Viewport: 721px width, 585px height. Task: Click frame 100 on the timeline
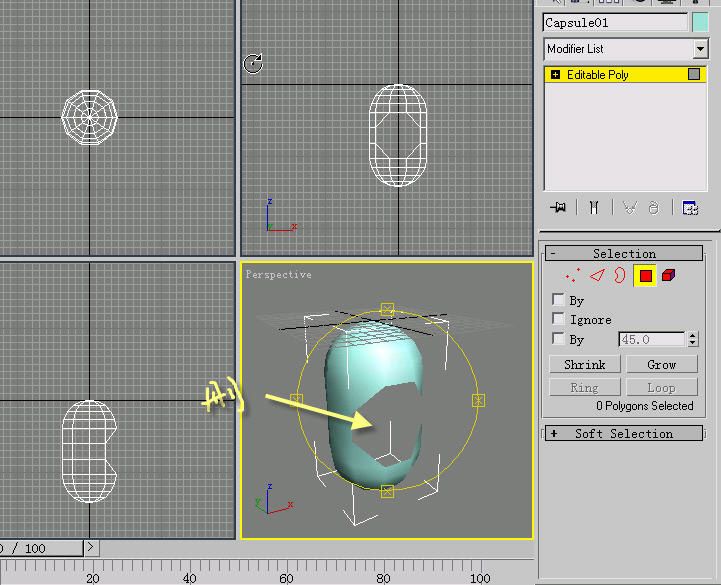click(480, 578)
